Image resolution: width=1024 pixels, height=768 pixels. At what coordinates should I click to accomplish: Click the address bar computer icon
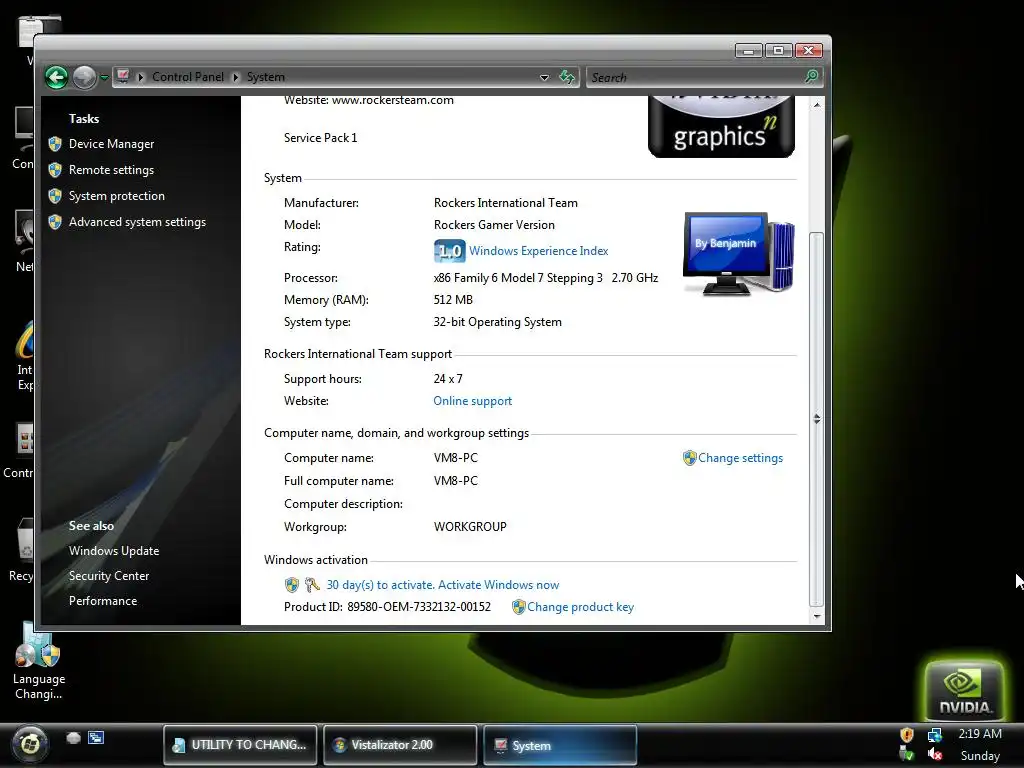123,76
